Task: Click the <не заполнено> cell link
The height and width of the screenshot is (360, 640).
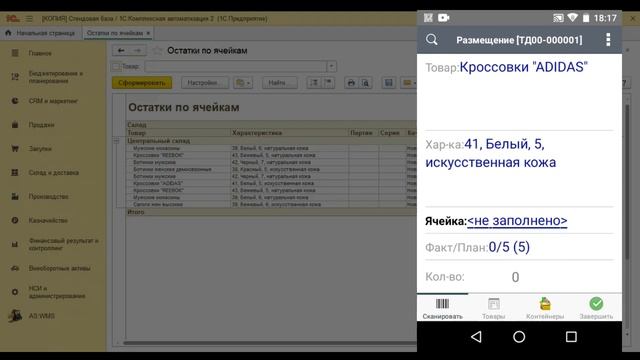Action: (517, 220)
